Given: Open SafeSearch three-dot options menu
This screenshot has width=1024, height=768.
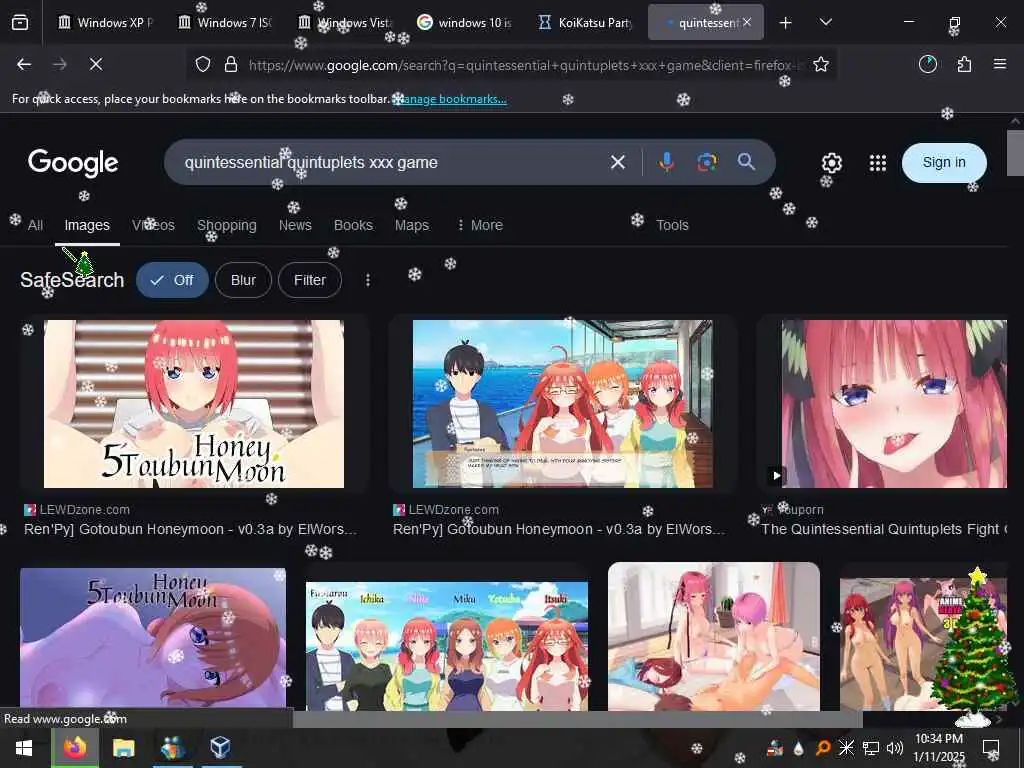Looking at the screenshot, I should point(368,280).
